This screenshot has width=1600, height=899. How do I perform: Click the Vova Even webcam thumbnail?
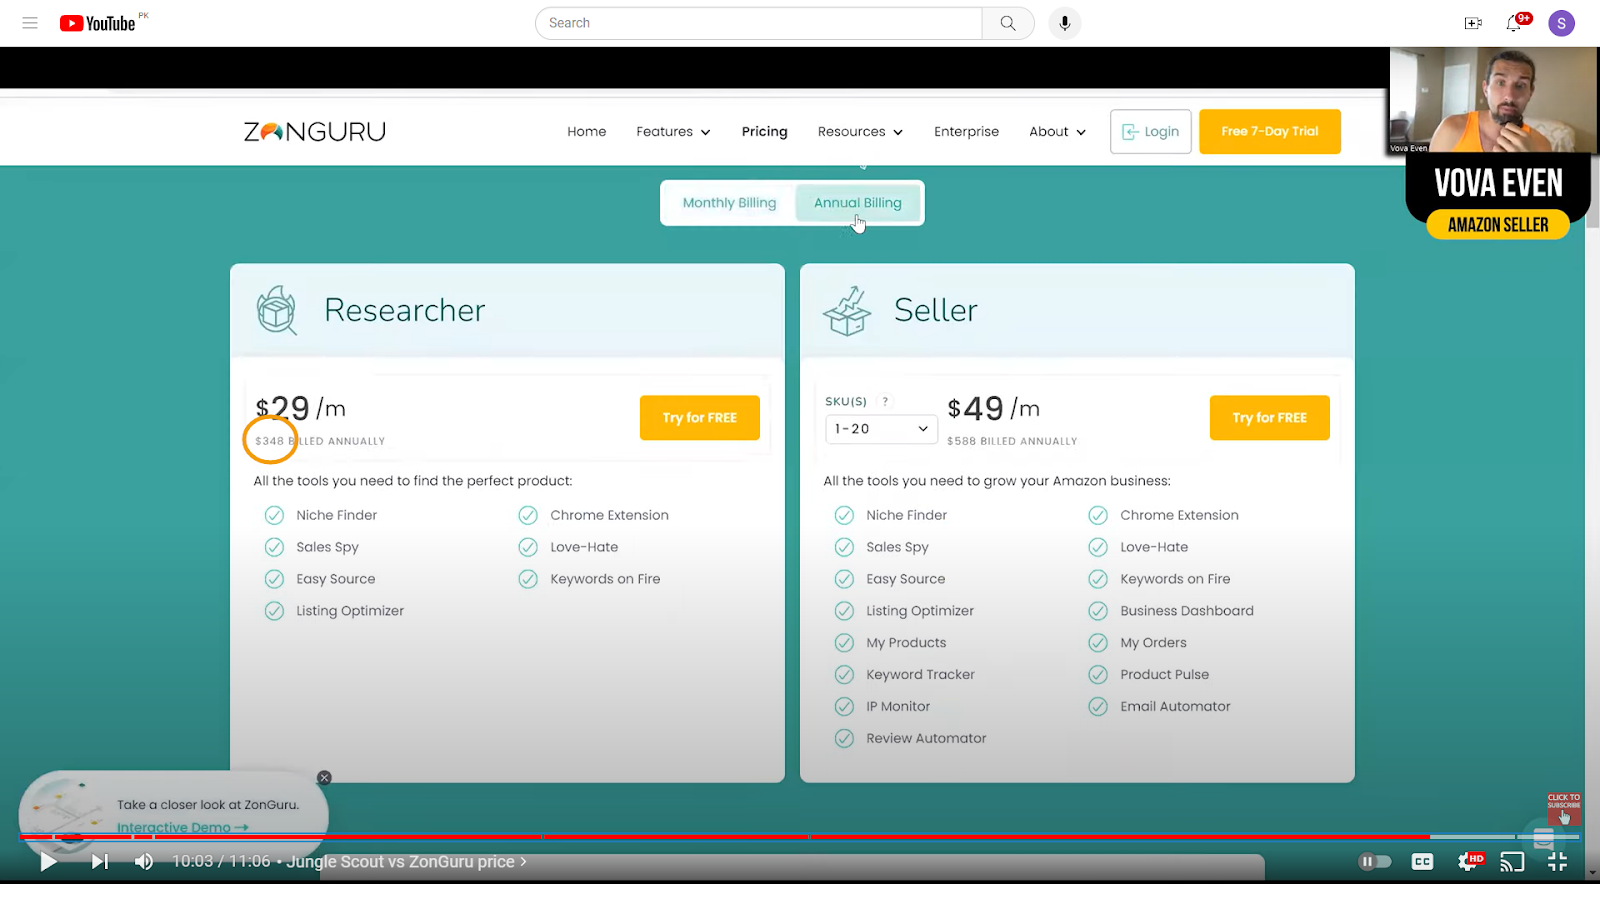[x=1493, y=100]
